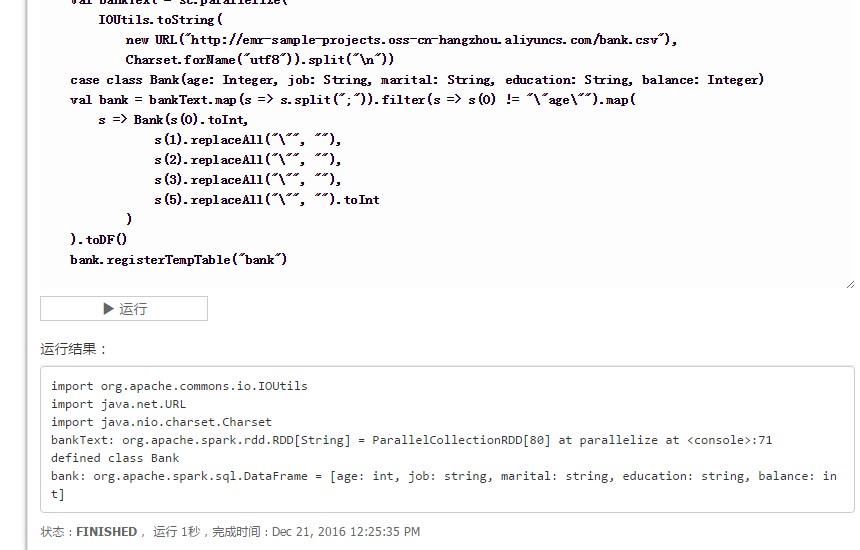The height and width of the screenshot is (550, 860).
Task: Click the "val bank = bankText.map" line
Action: (x=353, y=100)
